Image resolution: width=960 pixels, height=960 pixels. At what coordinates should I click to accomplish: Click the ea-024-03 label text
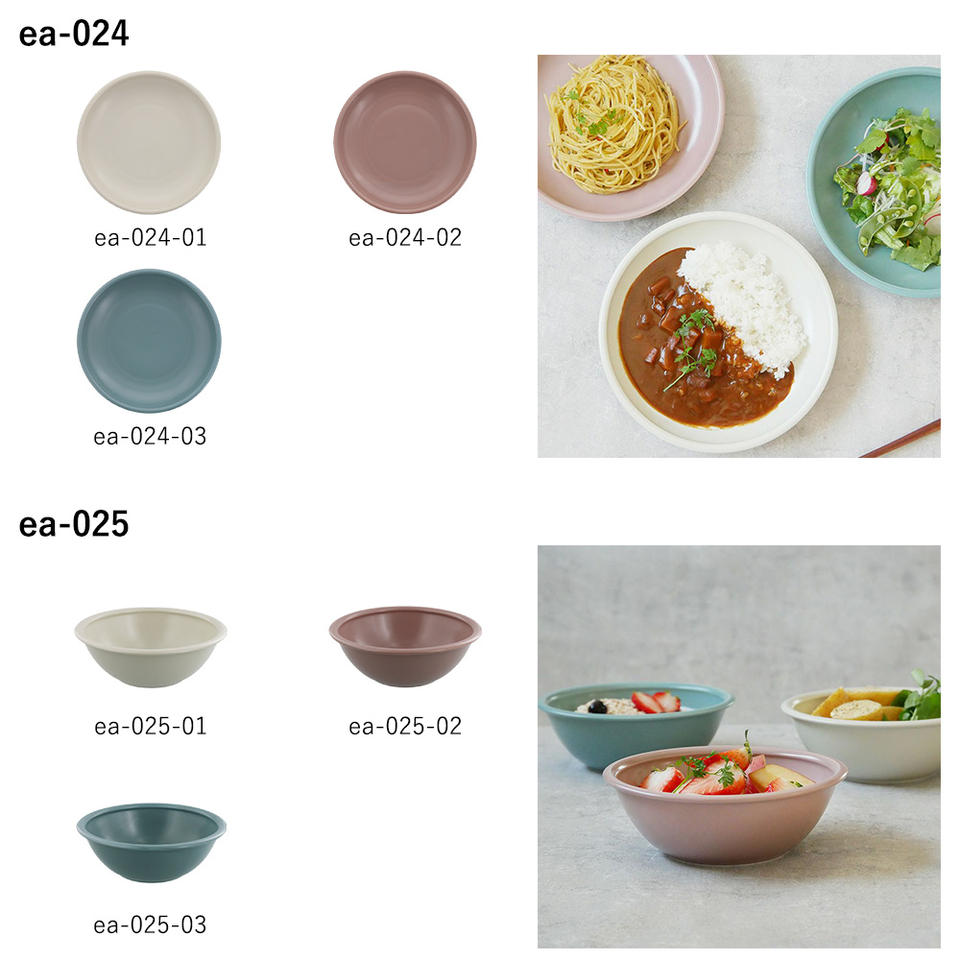click(x=150, y=437)
